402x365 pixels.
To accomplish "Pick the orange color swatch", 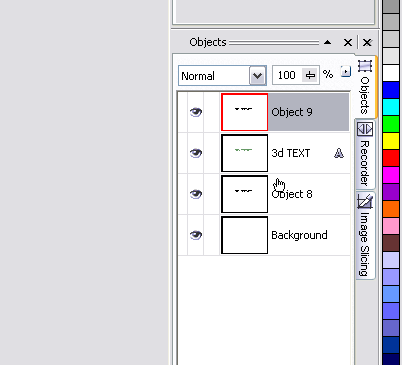I will [391, 209].
